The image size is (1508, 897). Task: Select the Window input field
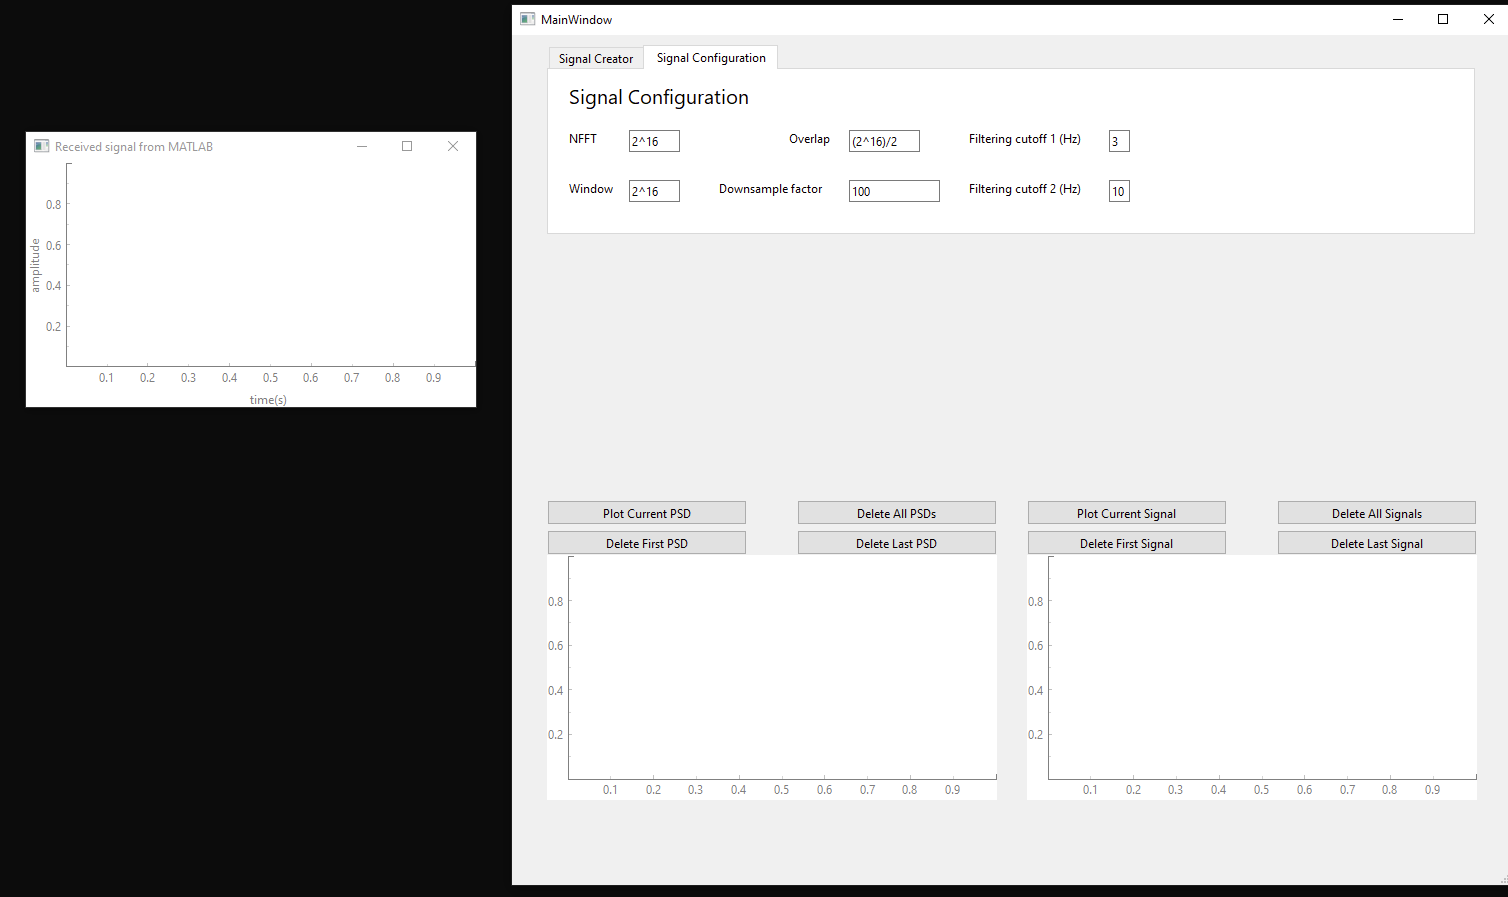[x=653, y=190]
